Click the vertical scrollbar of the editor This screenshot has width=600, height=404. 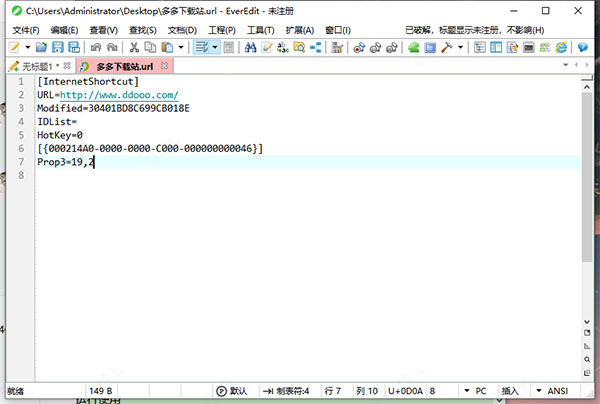585,200
